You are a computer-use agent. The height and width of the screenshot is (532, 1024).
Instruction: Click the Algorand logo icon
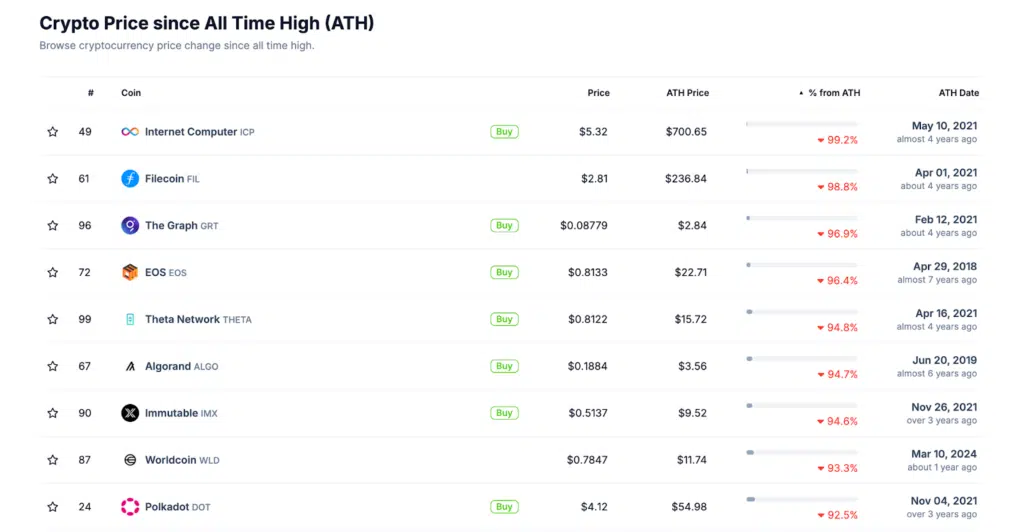130,366
